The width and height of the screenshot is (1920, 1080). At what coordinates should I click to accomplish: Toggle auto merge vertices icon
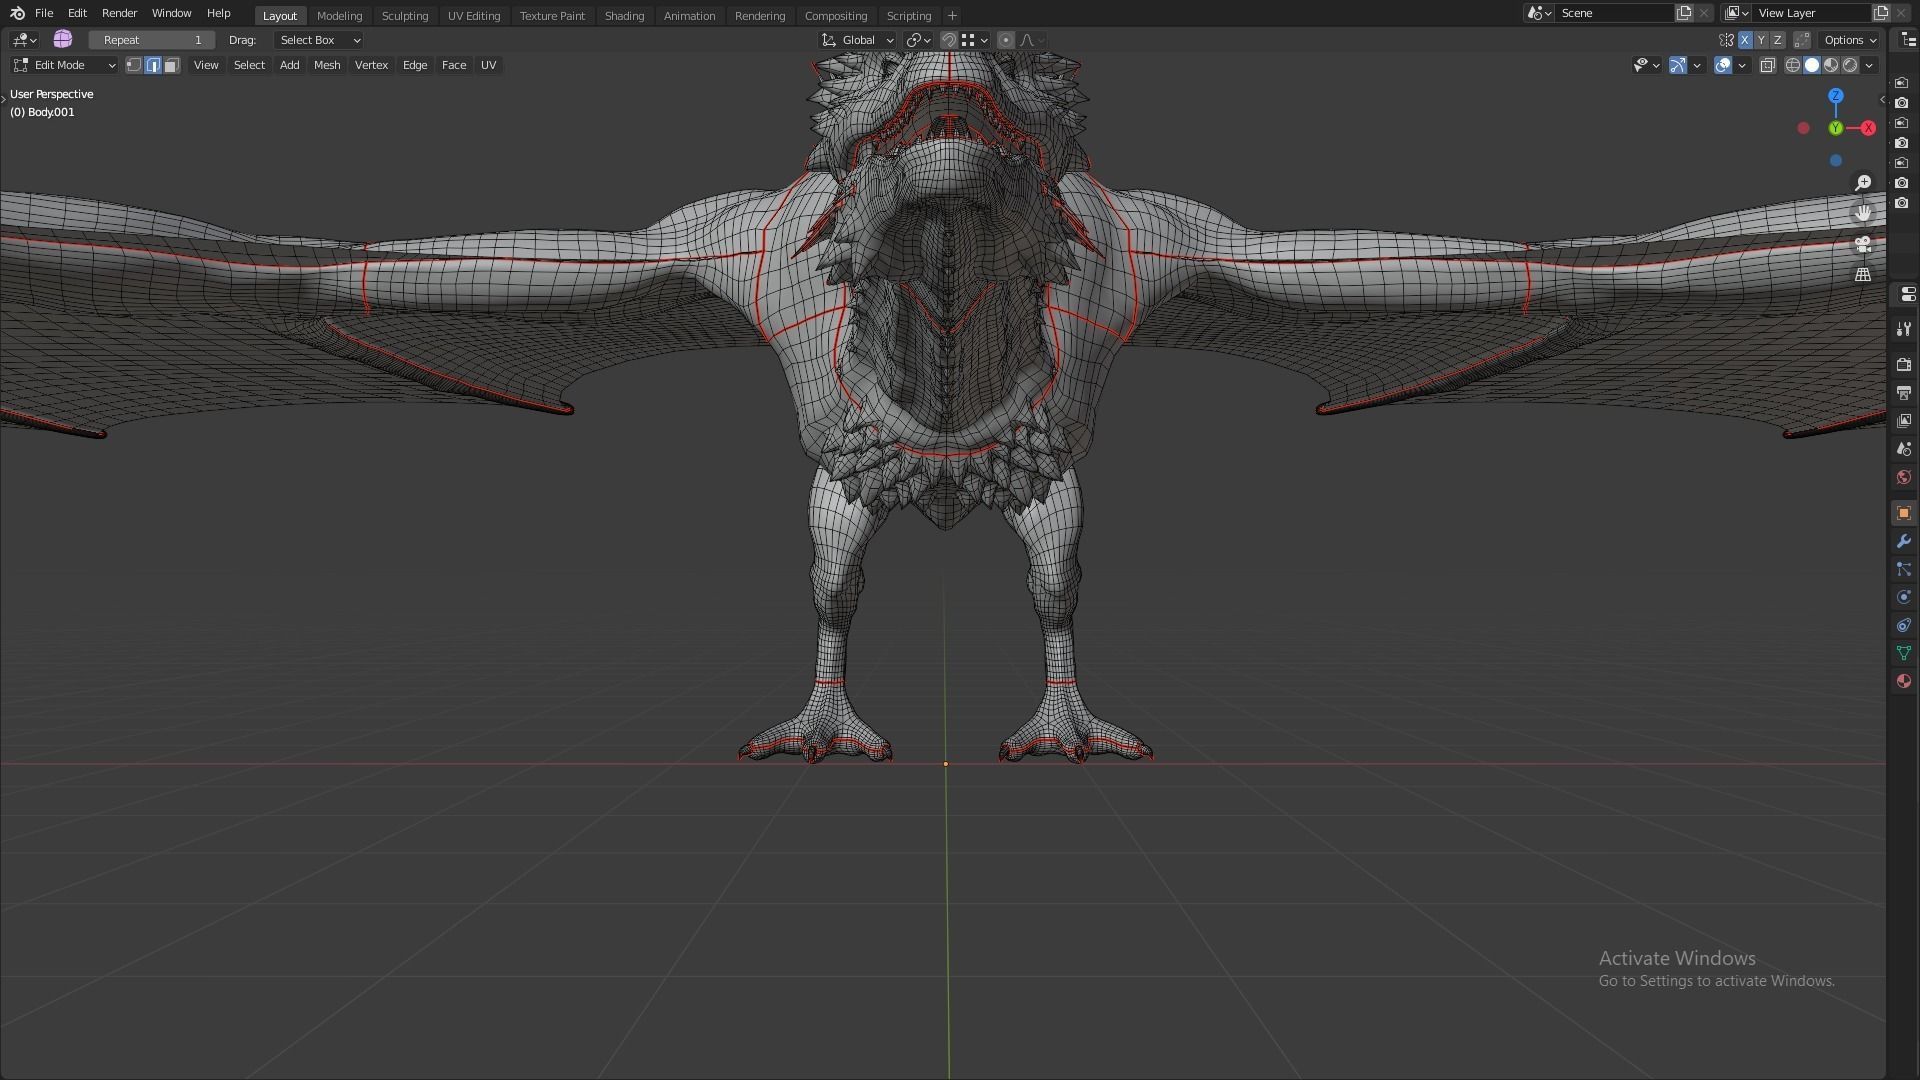click(1802, 40)
